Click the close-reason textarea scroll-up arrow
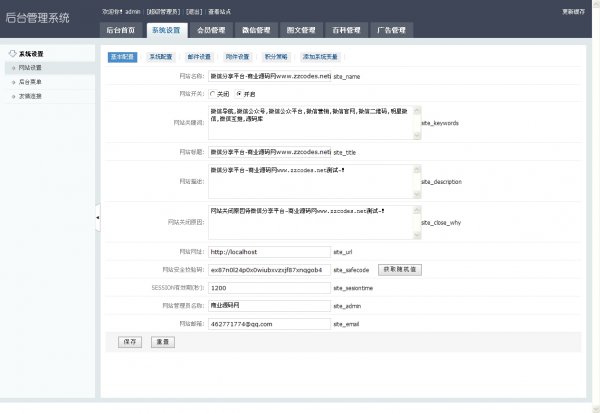Viewport: 600px width, 413px height. pyautogui.click(x=417, y=210)
